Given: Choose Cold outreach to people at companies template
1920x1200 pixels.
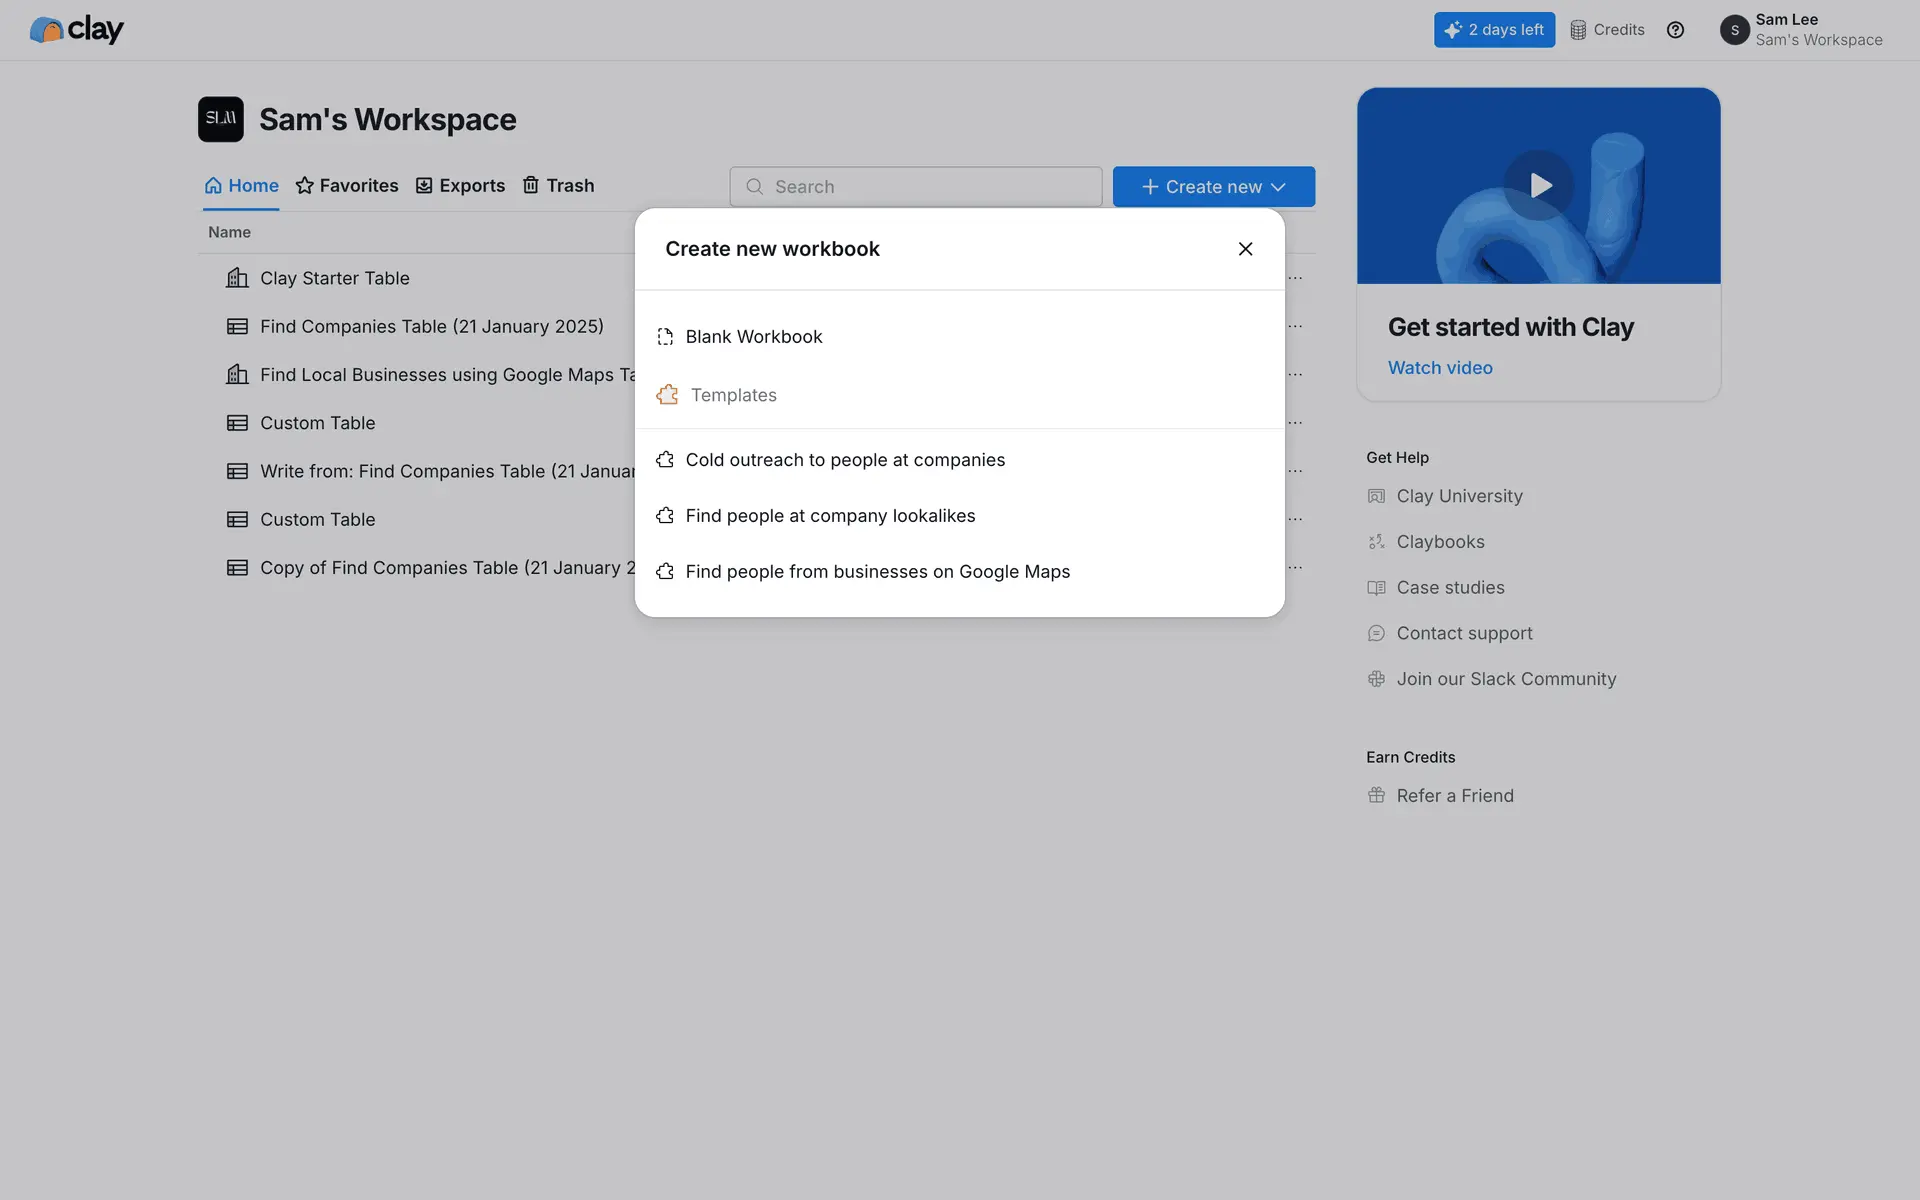Looking at the screenshot, I should pyautogui.click(x=844, y=460).
